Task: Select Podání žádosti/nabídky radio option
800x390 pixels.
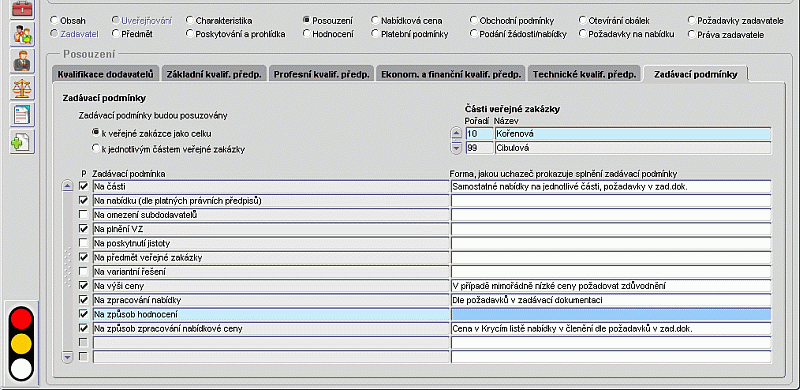Action: 474,34
